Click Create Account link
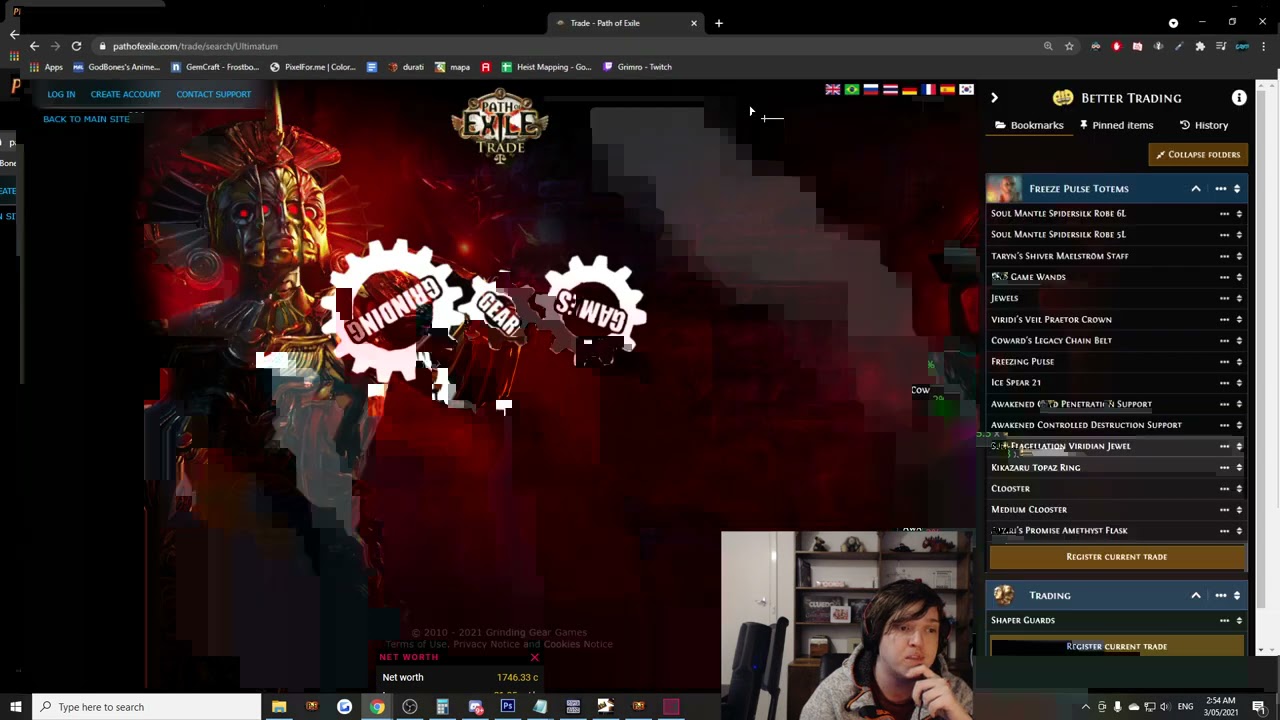 [125, 94]
